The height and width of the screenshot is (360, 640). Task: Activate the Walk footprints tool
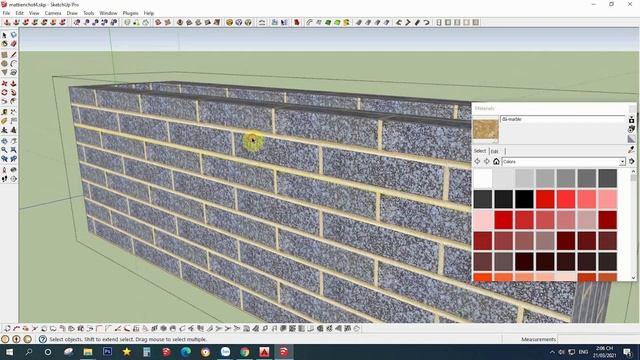pos(4,178)
